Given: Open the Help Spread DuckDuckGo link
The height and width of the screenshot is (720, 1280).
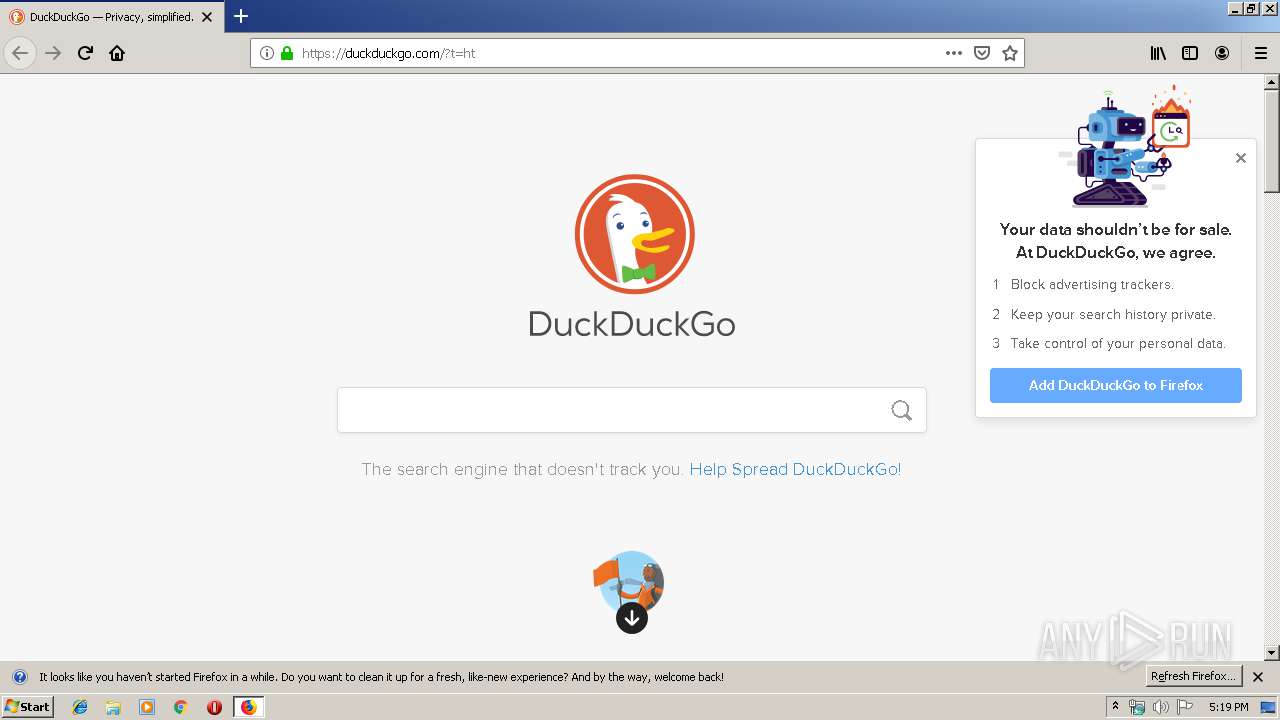Looking at the screenshot, I should (x=795, y=469).
